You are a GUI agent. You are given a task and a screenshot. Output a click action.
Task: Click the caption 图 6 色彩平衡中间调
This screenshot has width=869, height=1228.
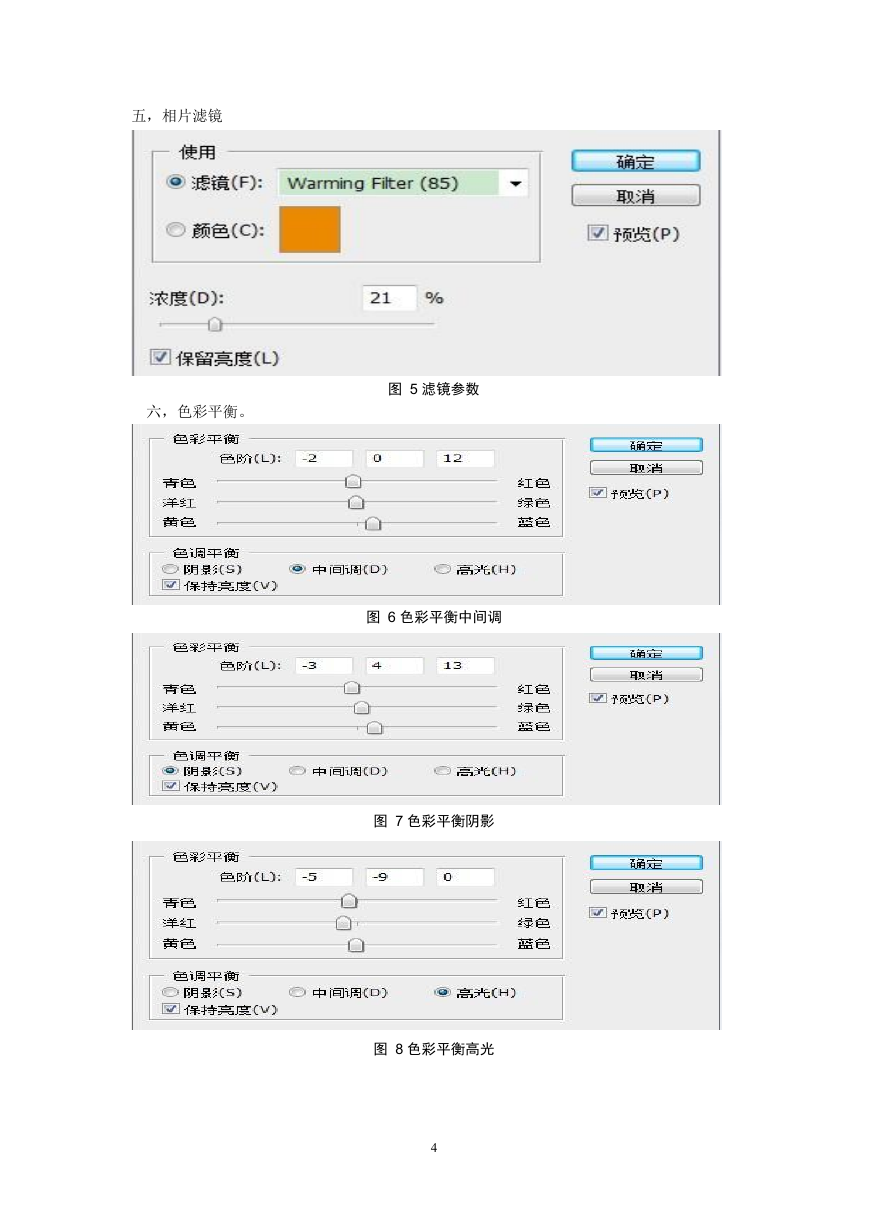[x=434, y=618]
